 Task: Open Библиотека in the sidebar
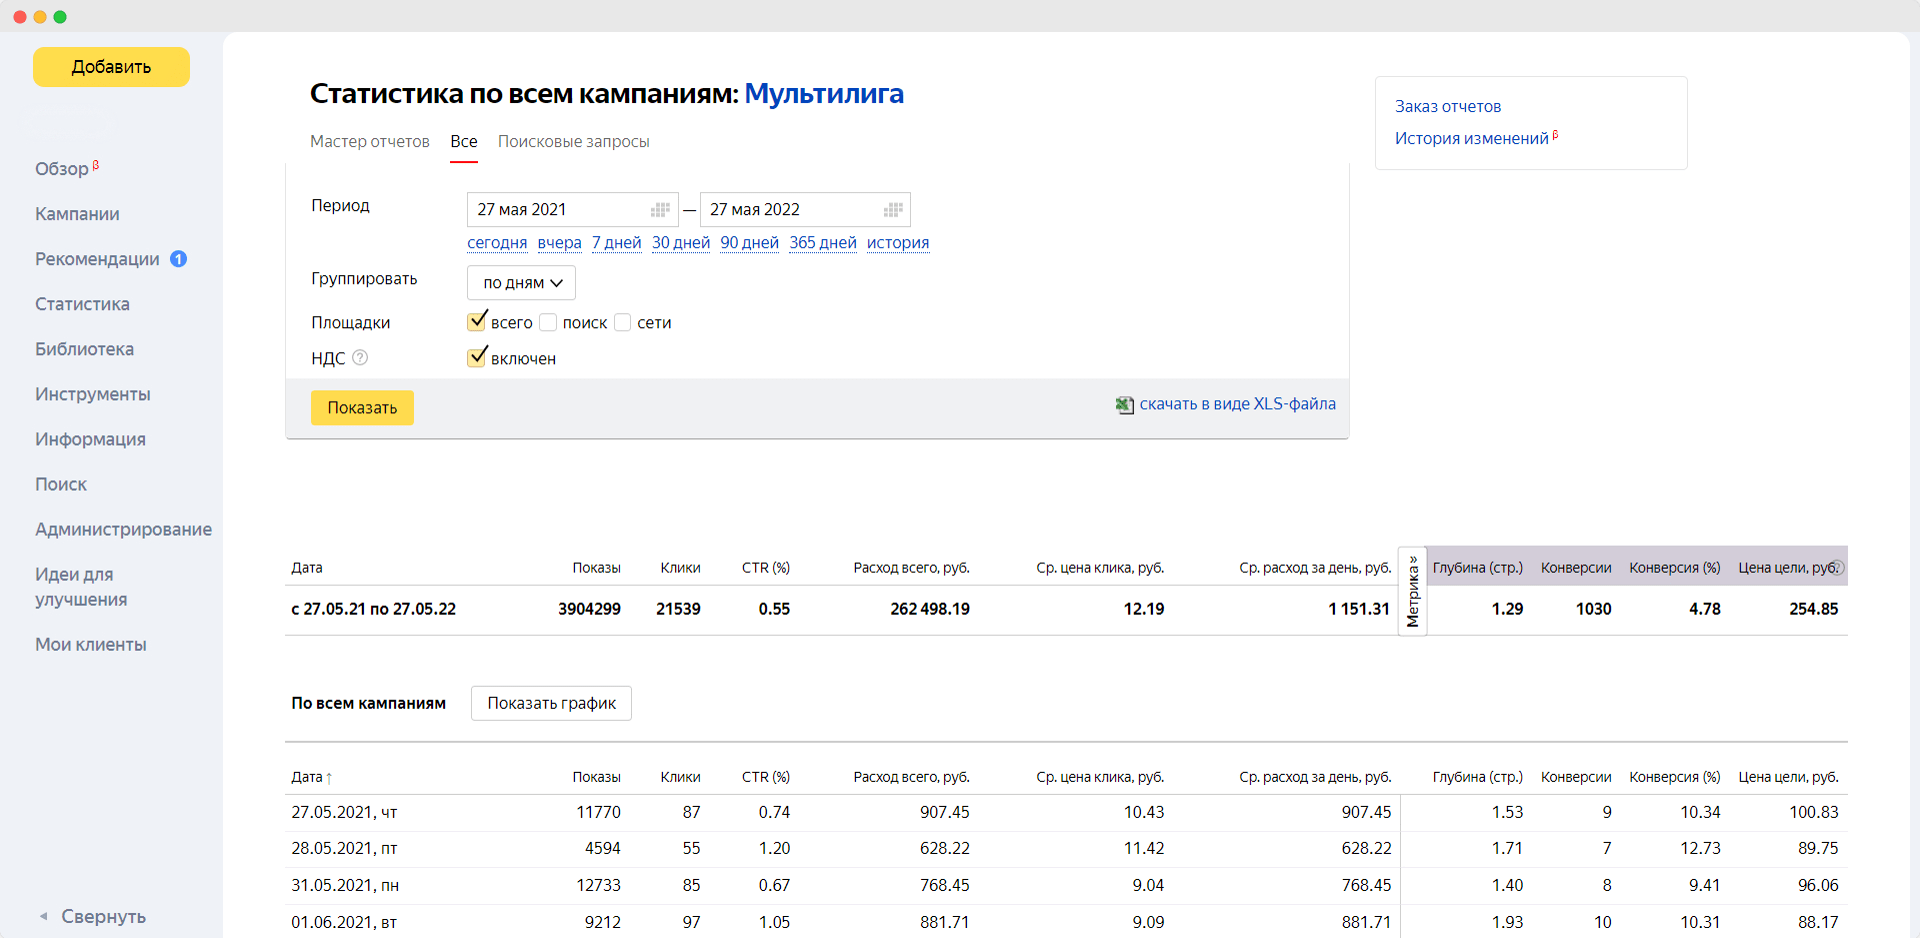(84, 349)
